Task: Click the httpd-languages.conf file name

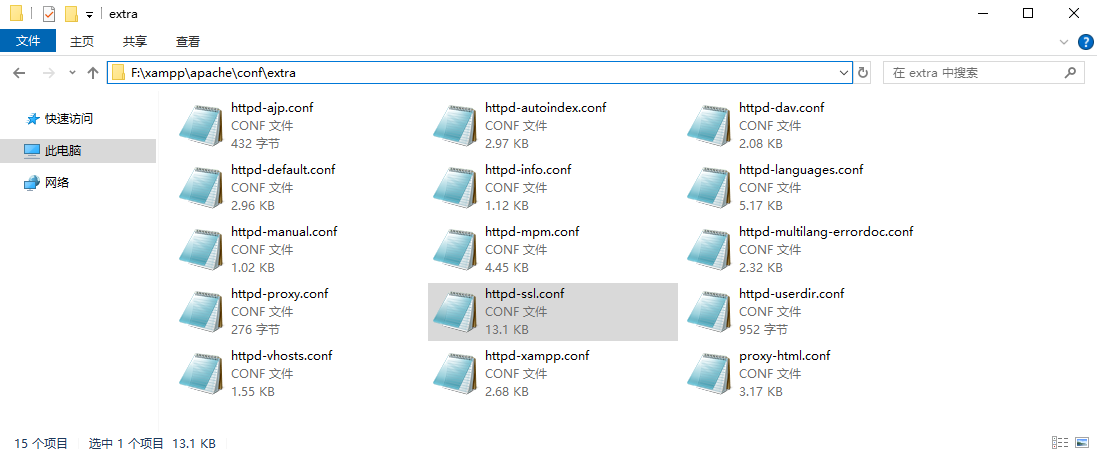Action: pos(801,169)
